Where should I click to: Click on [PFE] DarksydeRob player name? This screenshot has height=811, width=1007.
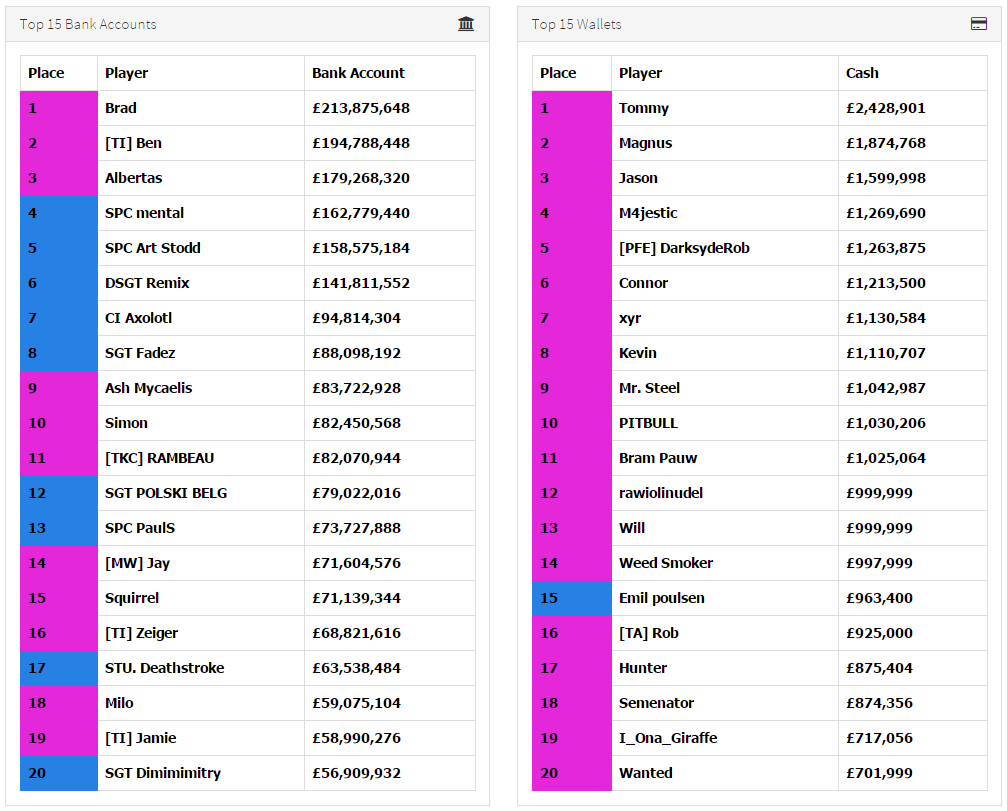(x=684, y=248)
